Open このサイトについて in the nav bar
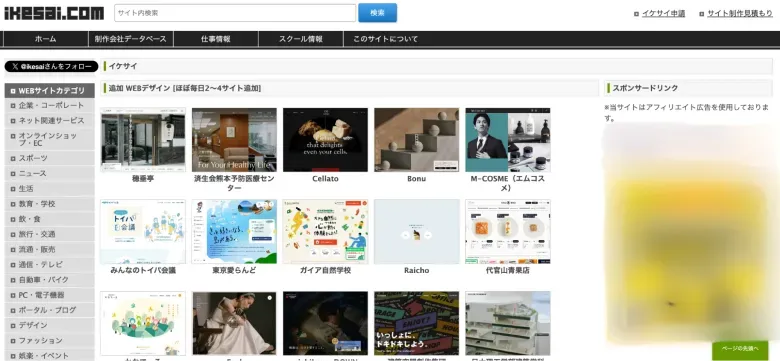The image size is (780, 361). coord(386,39)
